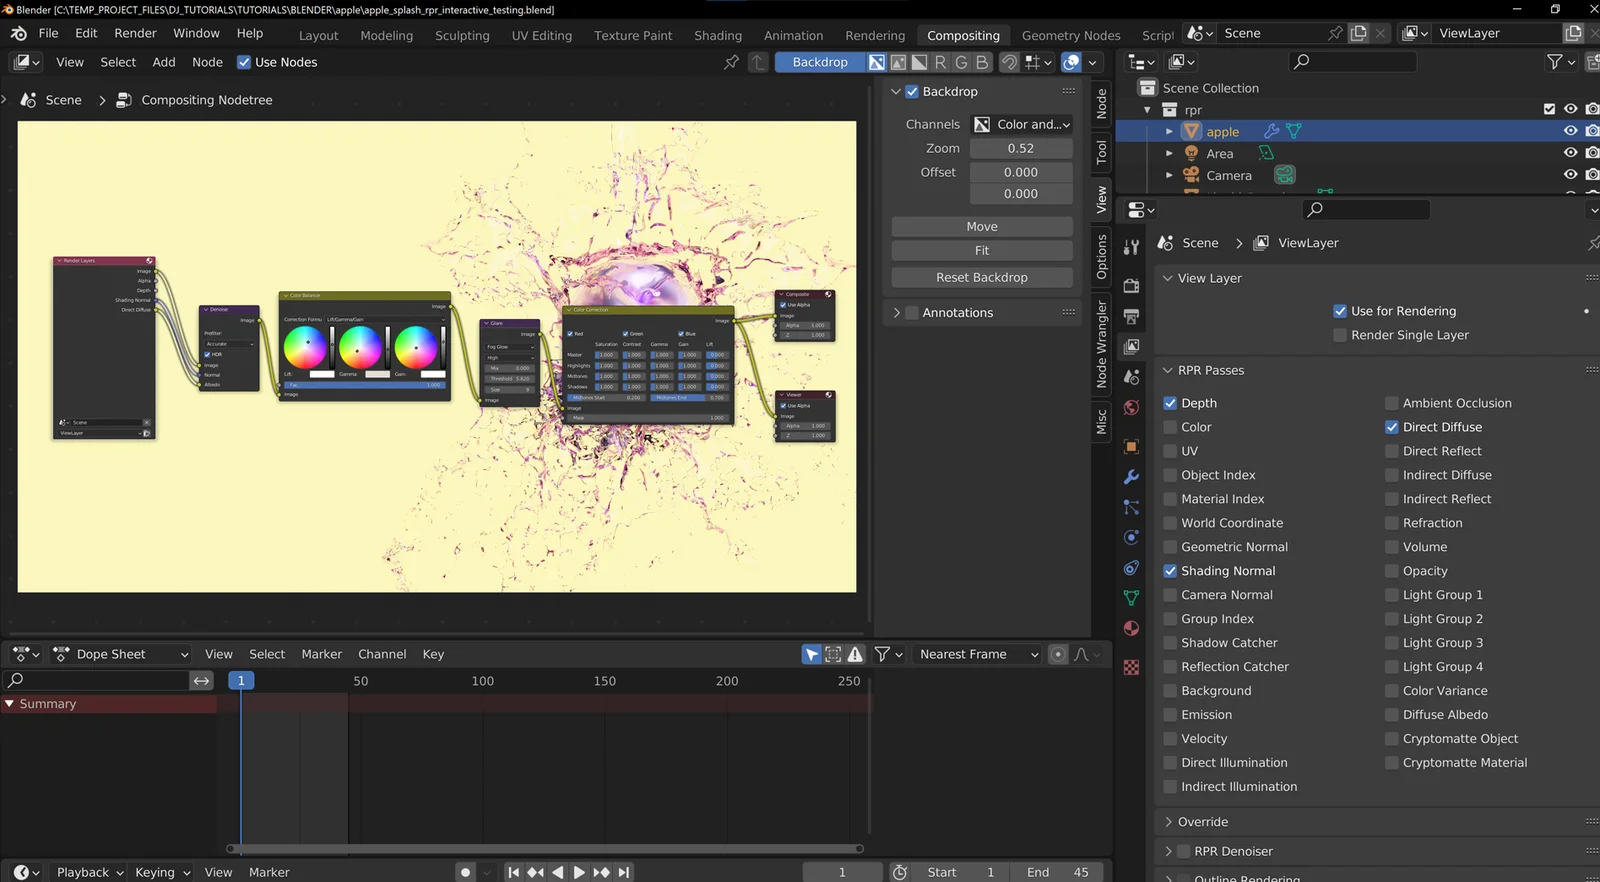Click the Reset Backdrop button

pos(982,278)
